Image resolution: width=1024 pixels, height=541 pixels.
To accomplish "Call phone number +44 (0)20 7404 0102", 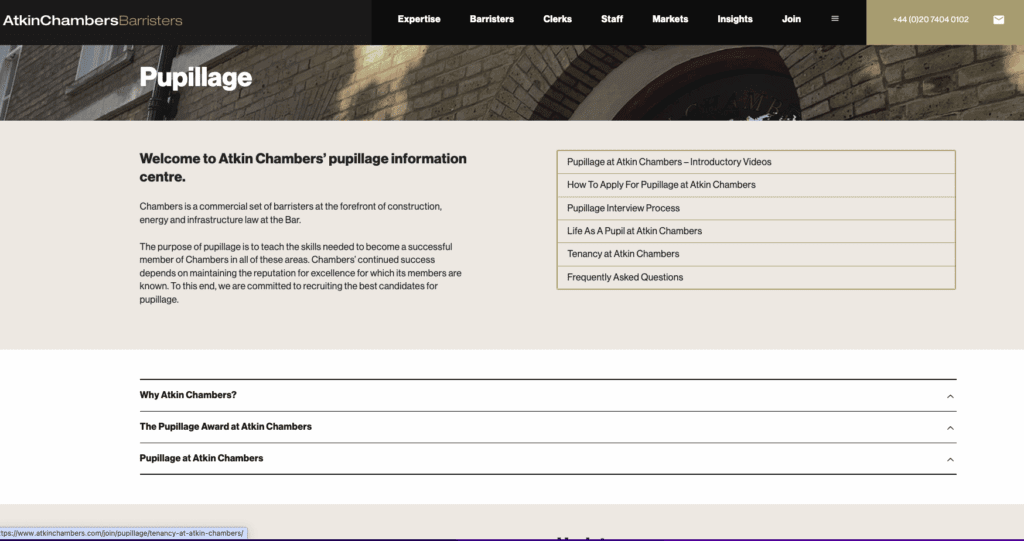I will (x=930, y=19).
